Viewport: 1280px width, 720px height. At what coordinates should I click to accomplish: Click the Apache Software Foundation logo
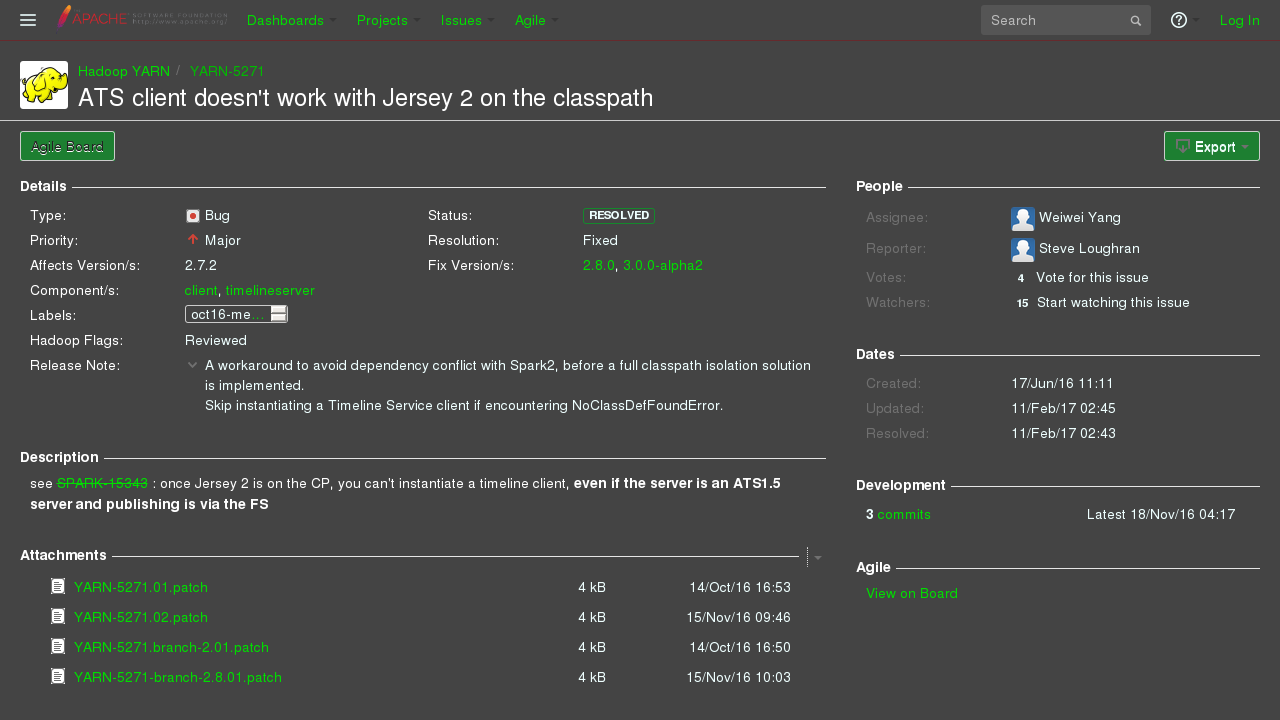pyautogui.click(x=142, y=18)
